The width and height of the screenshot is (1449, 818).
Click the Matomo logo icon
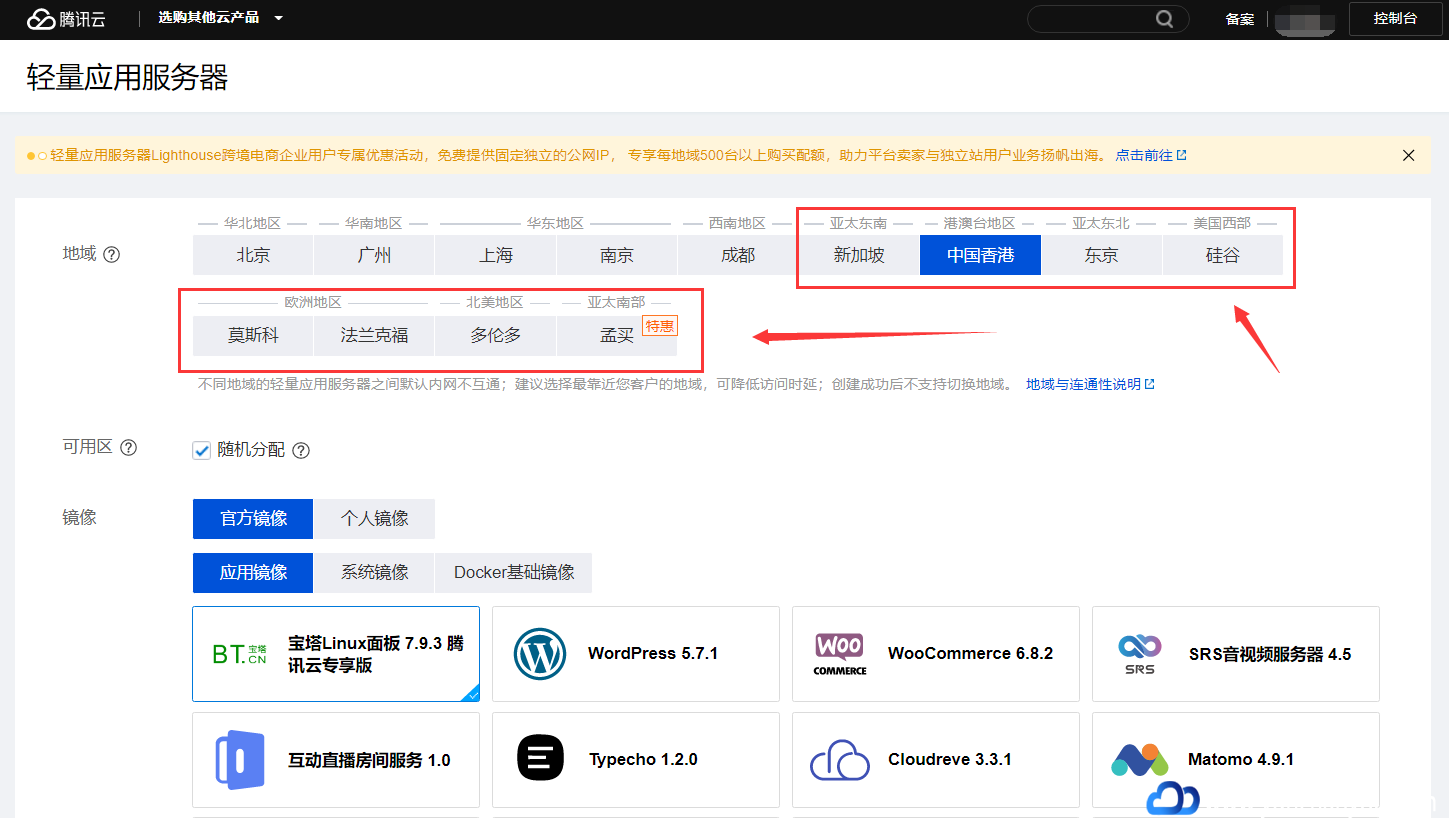click(x=1140, y=759)
